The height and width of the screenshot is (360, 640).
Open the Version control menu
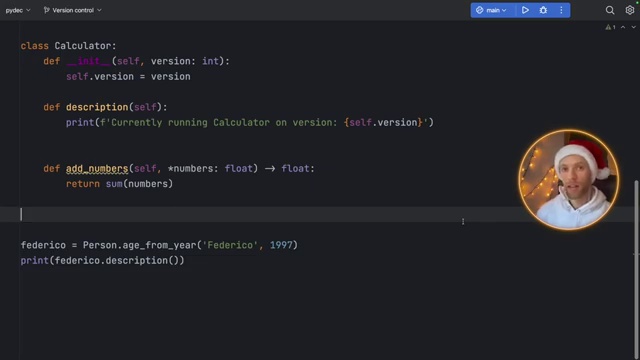pos(73,10)
